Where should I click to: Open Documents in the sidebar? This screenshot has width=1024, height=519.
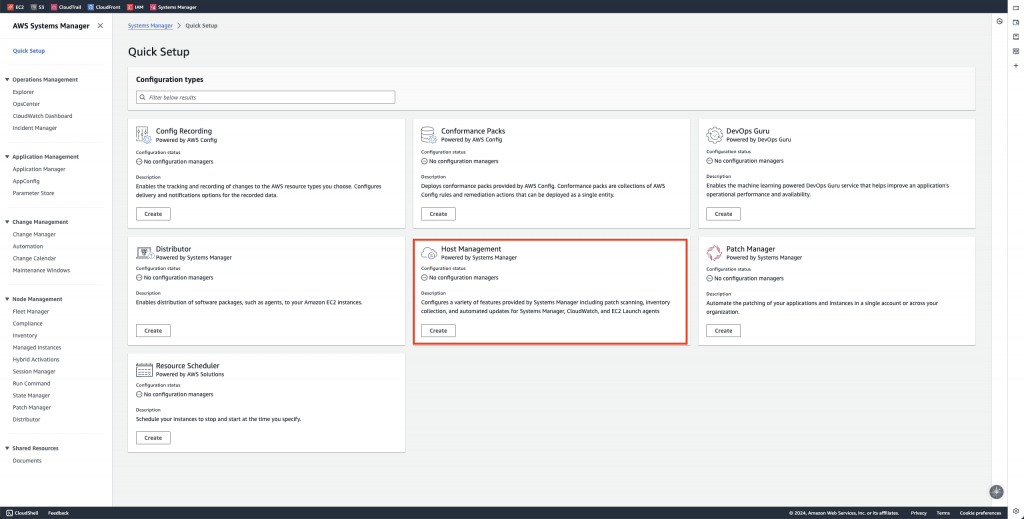point(27,461)
